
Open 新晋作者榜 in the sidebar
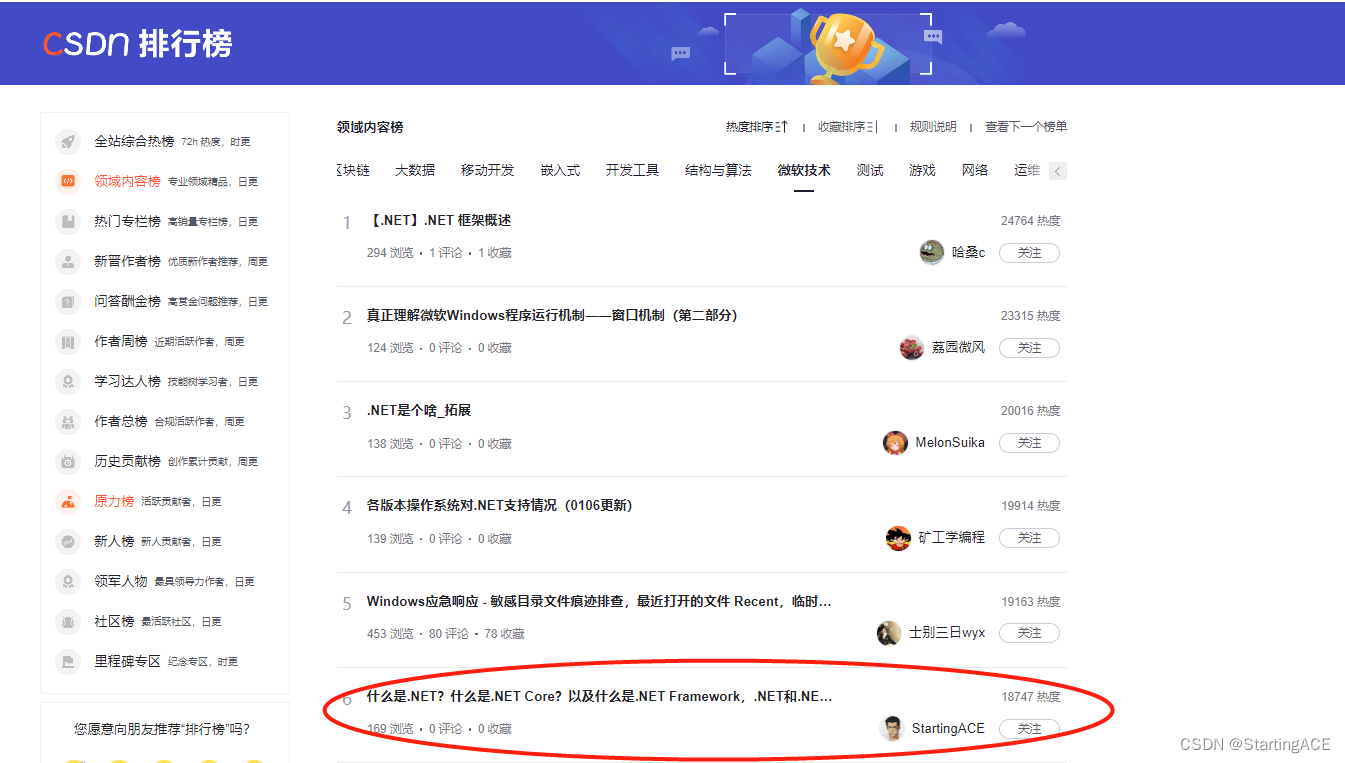pos(127,261)
